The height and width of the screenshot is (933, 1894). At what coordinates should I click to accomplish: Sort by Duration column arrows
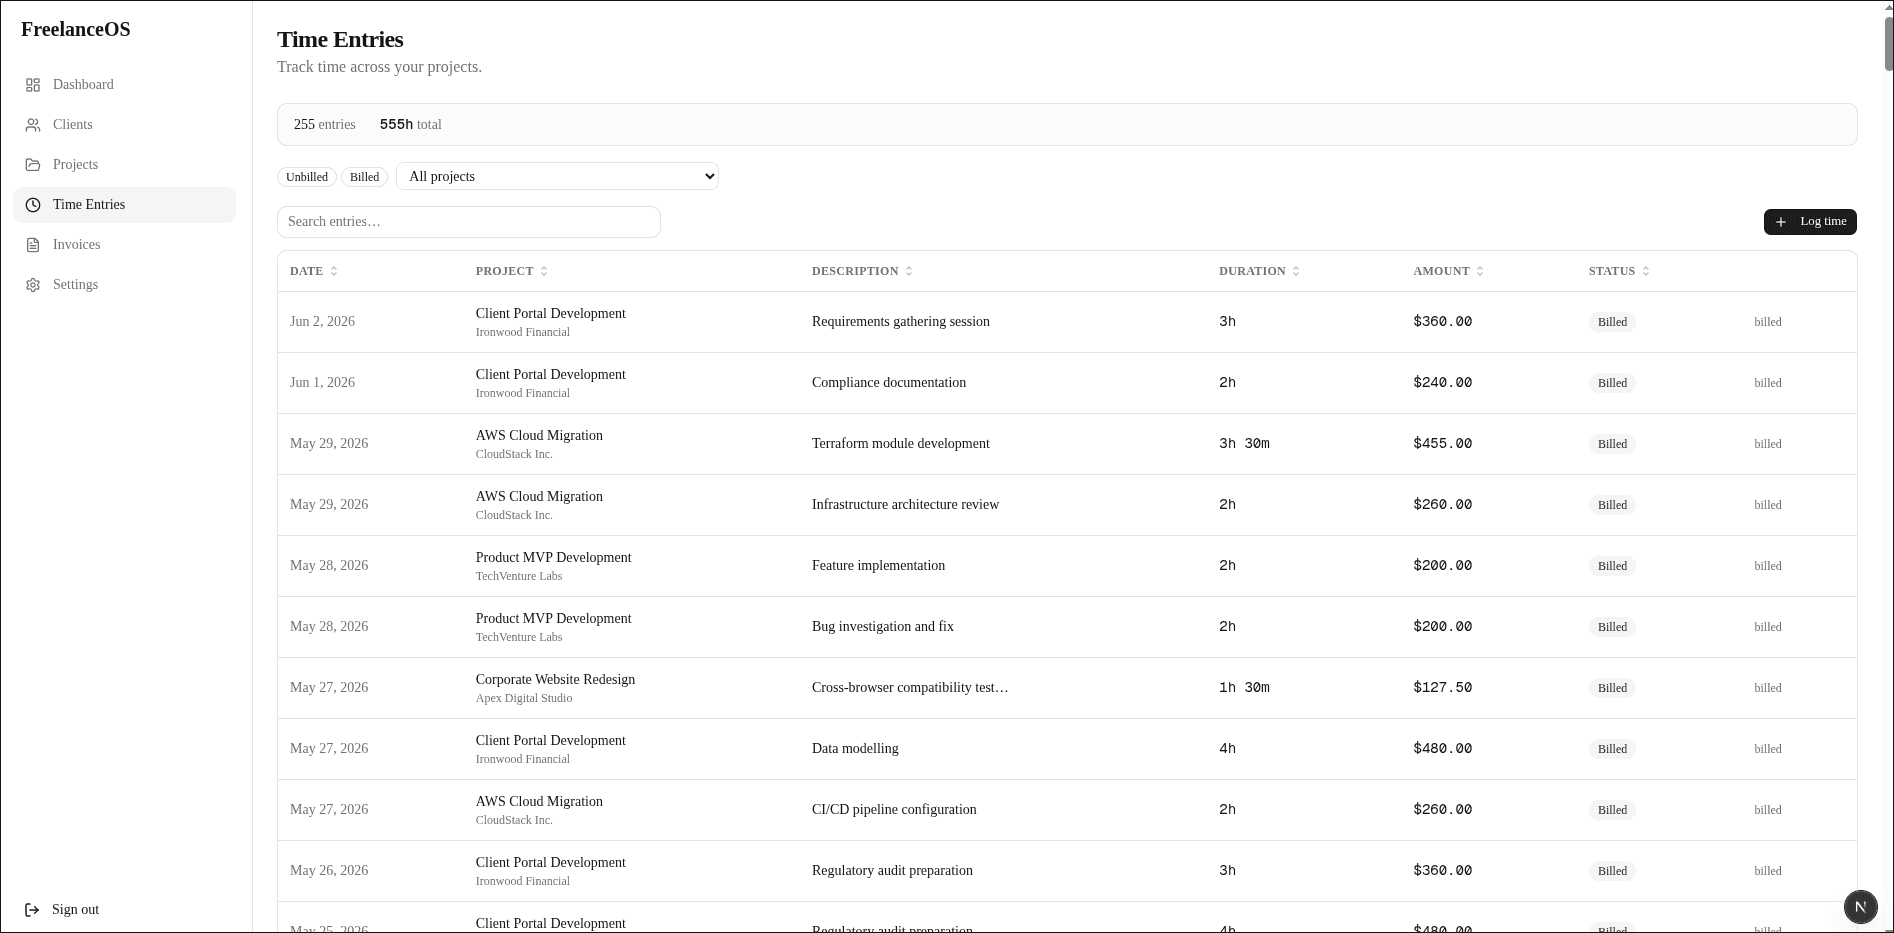click(1296, 272)
